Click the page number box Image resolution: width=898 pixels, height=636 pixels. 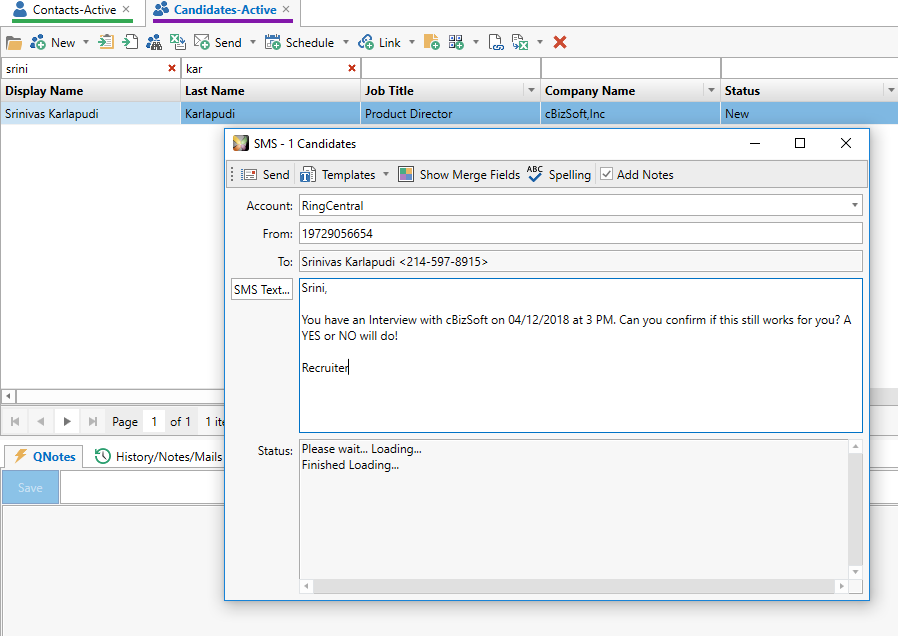tap(154, 422)
